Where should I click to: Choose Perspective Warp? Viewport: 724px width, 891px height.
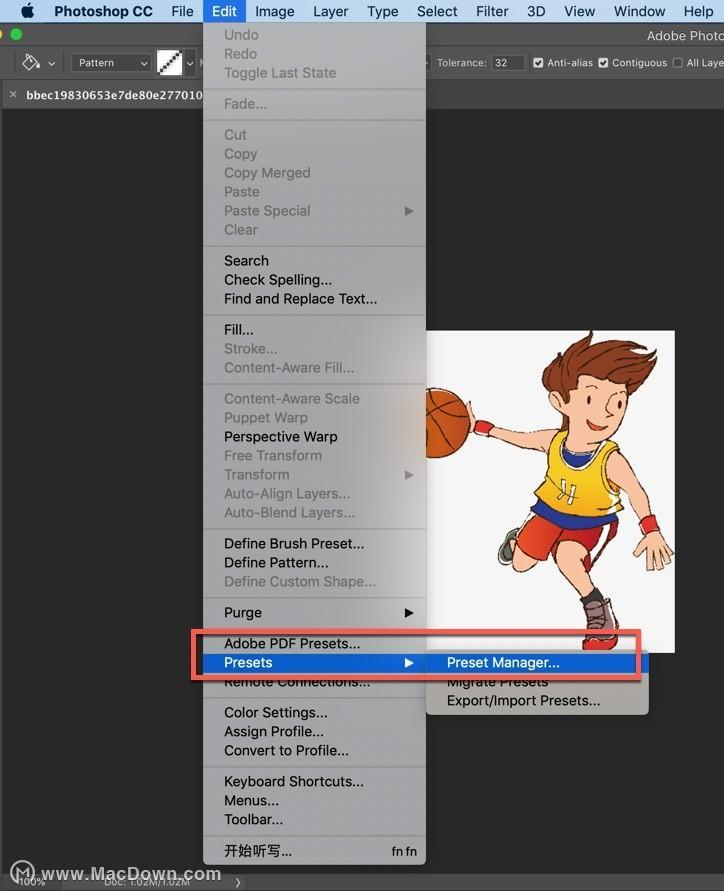[314, 436]
